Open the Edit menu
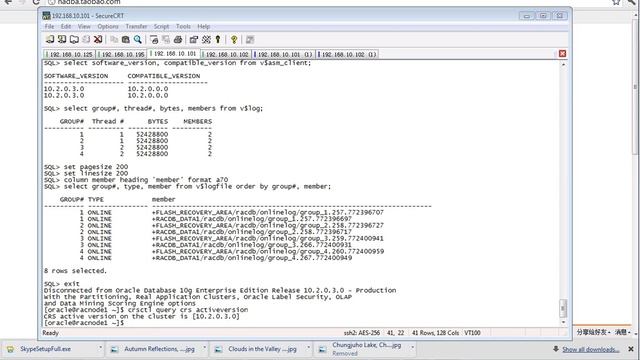Screen dimensions: 640x360 tap(66, 27)
